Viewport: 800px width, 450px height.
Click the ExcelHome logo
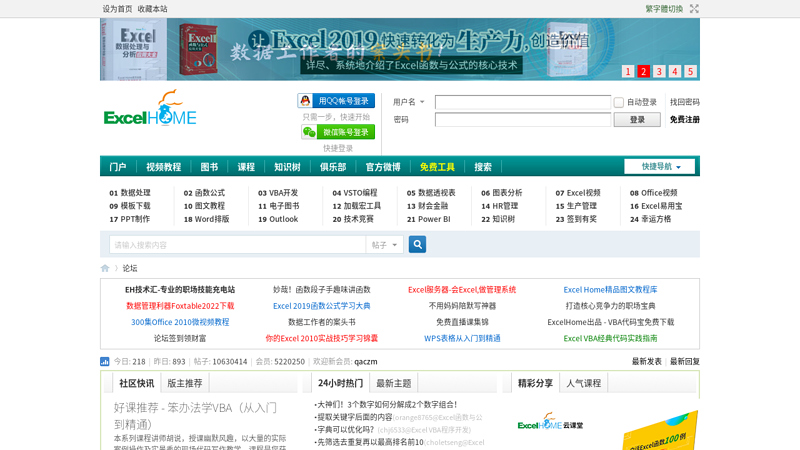[x=150, y=109]
